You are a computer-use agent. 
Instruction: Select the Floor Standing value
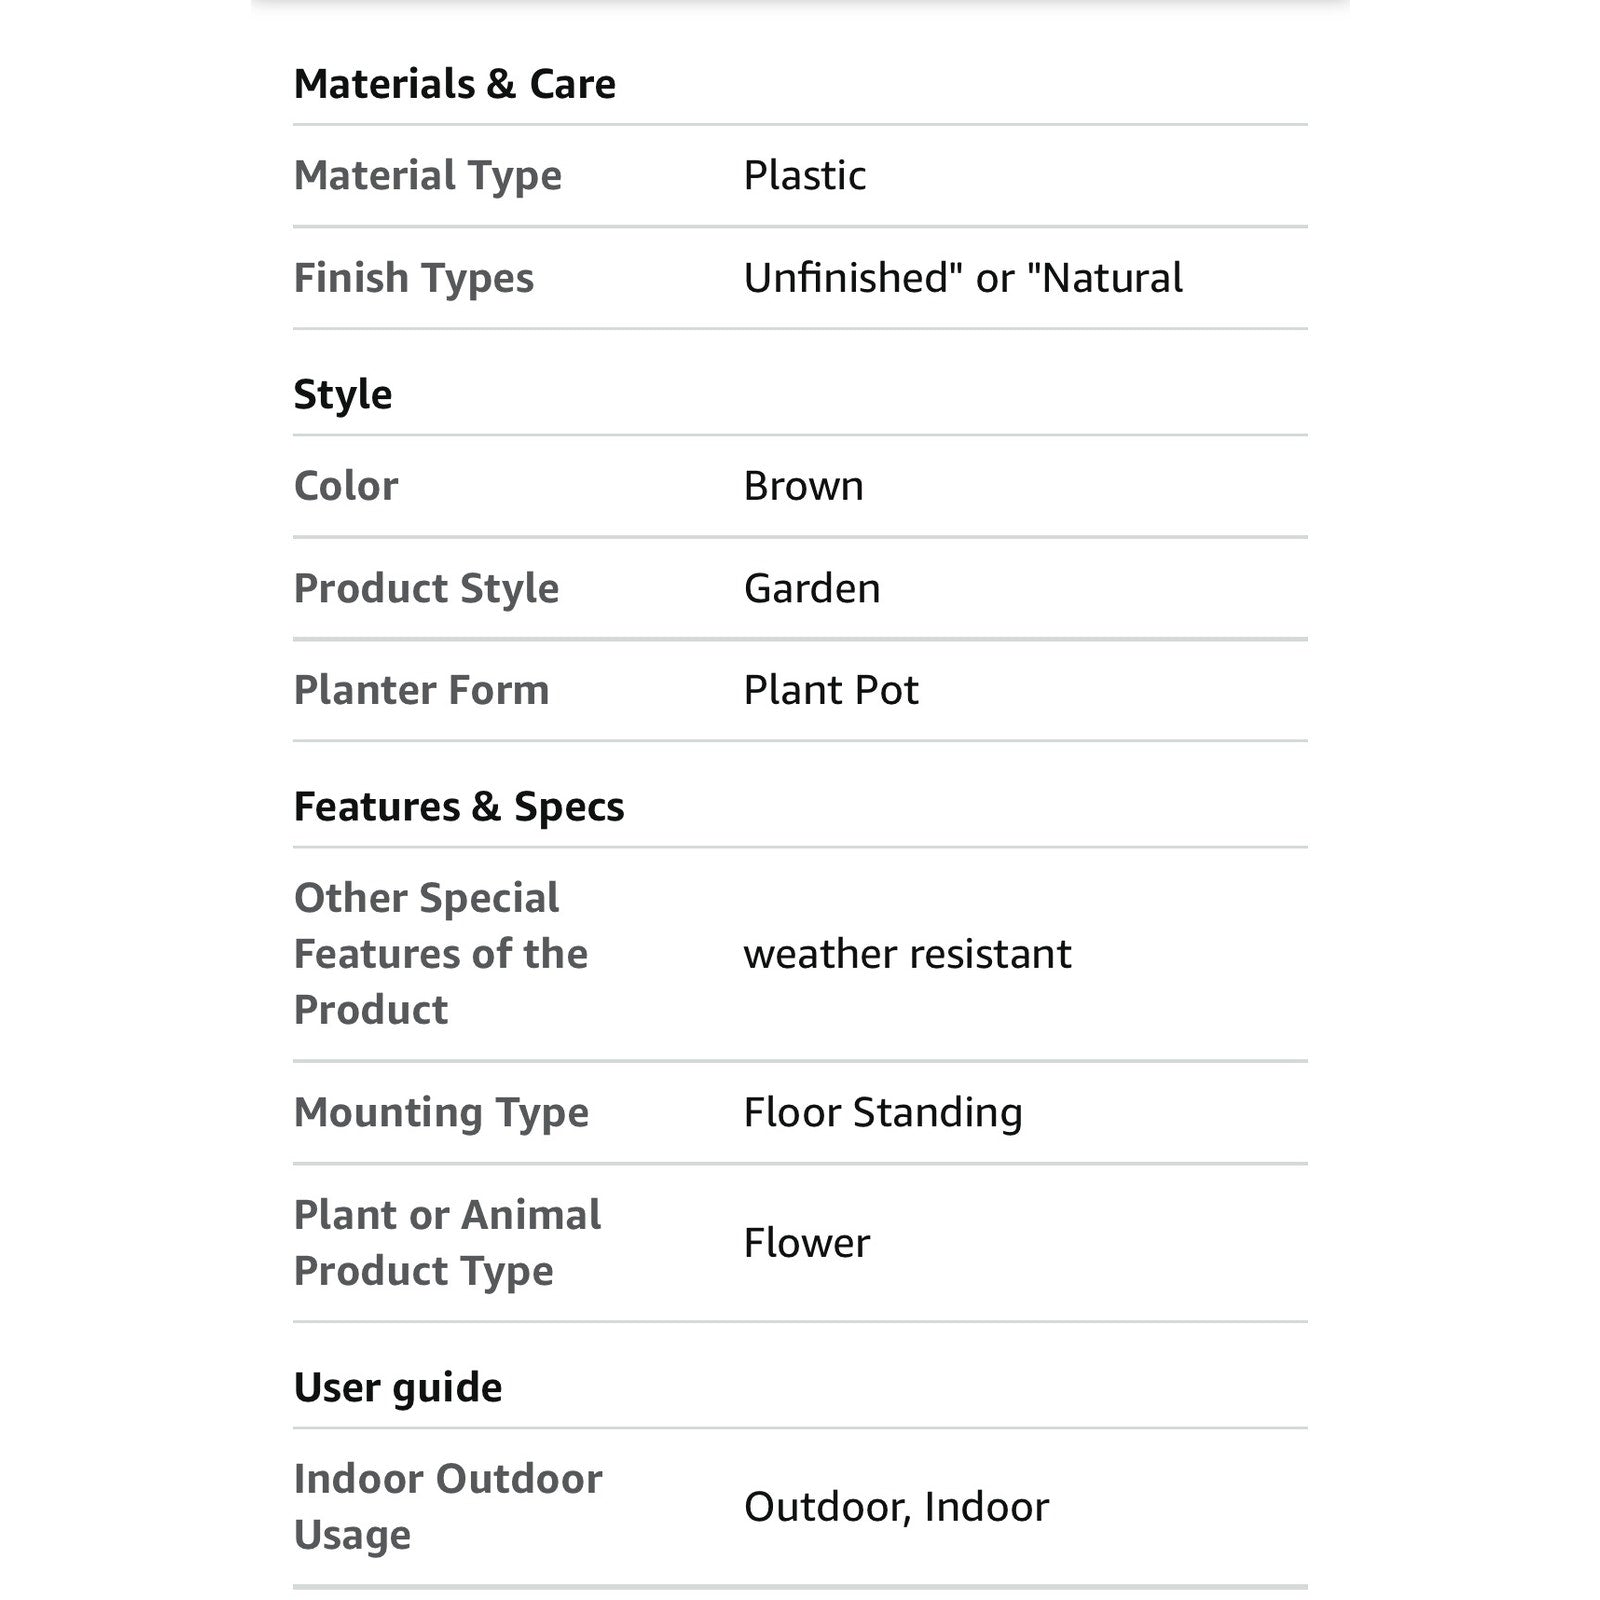(x=883, y=1113)
